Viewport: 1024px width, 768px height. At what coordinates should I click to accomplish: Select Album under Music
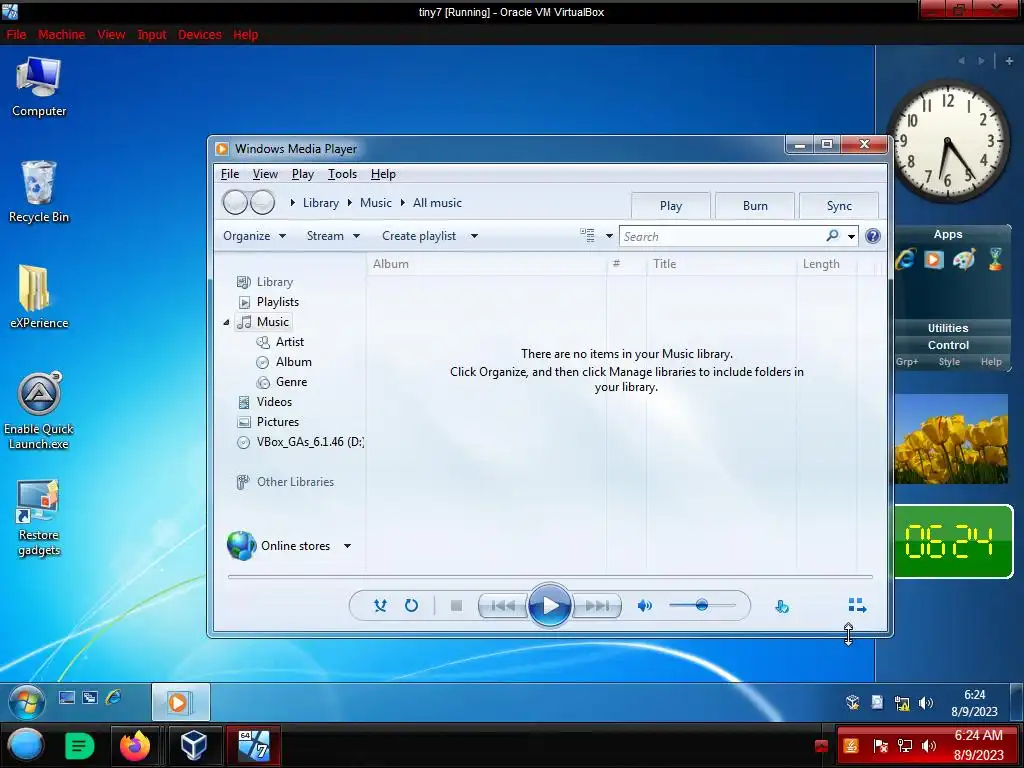click(293, 362)
